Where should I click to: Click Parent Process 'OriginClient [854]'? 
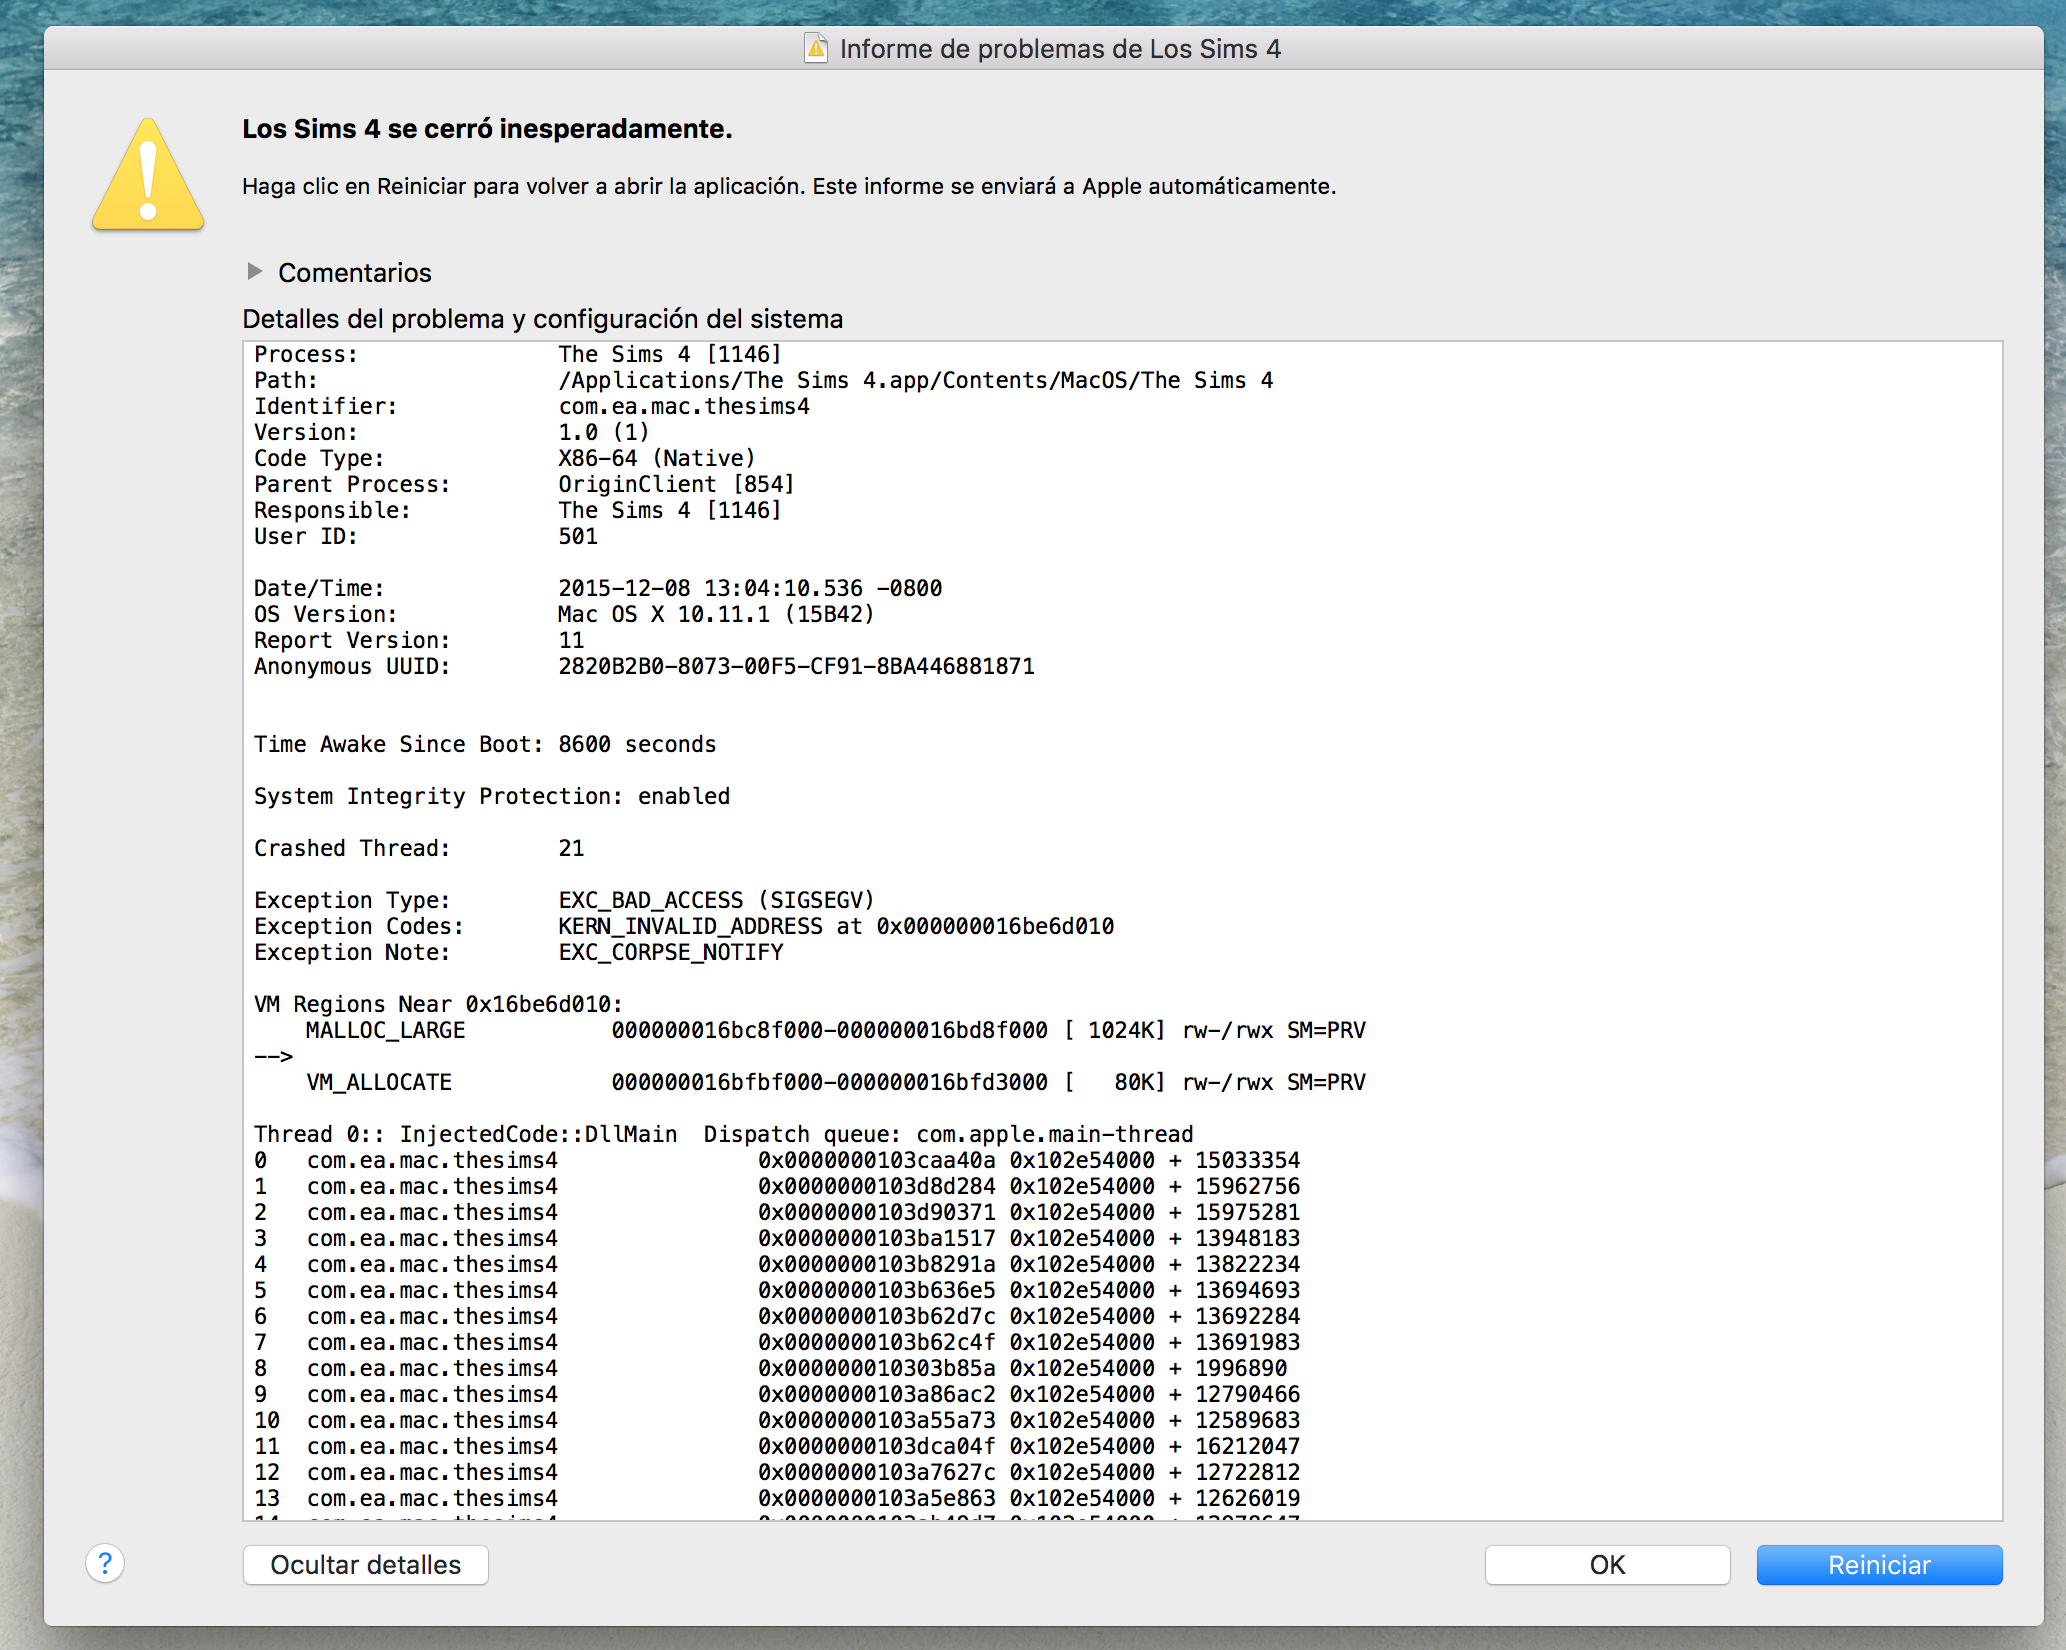tap(676, 484)
